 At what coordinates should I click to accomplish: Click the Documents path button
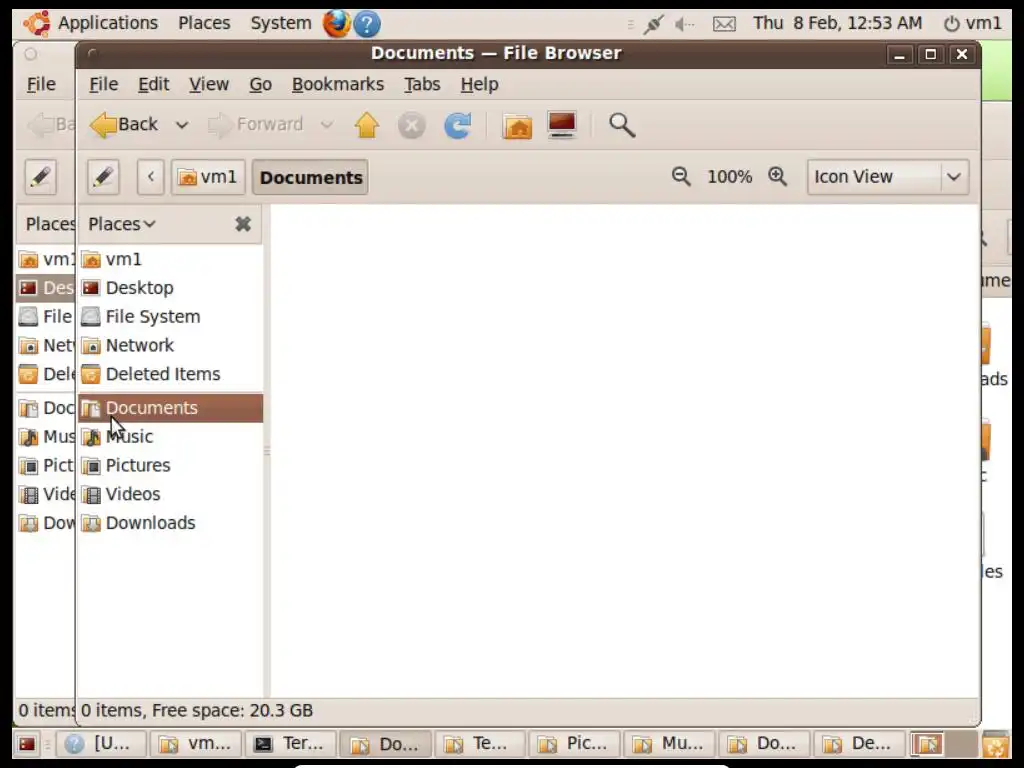310,177
